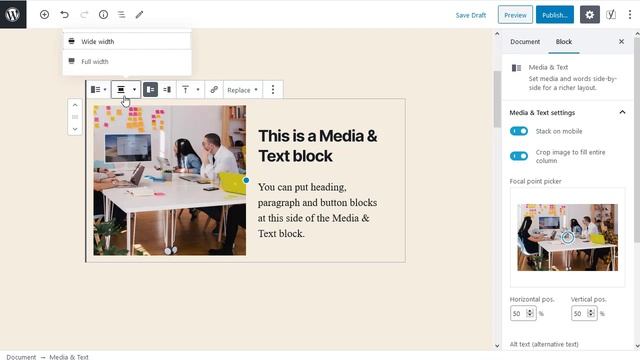Open more tools and options menu
Viewport: 640px width, 360px height.
[x=630, y=15]
